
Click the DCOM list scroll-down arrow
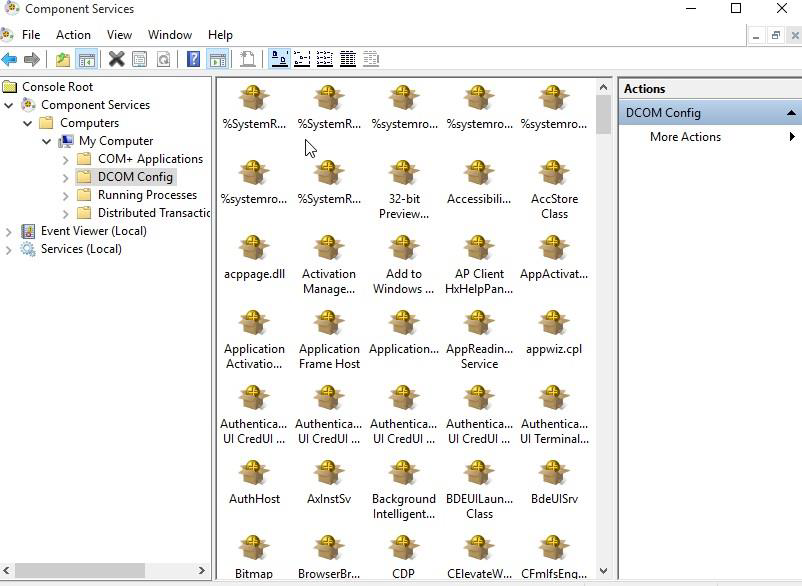coord(604,571)
